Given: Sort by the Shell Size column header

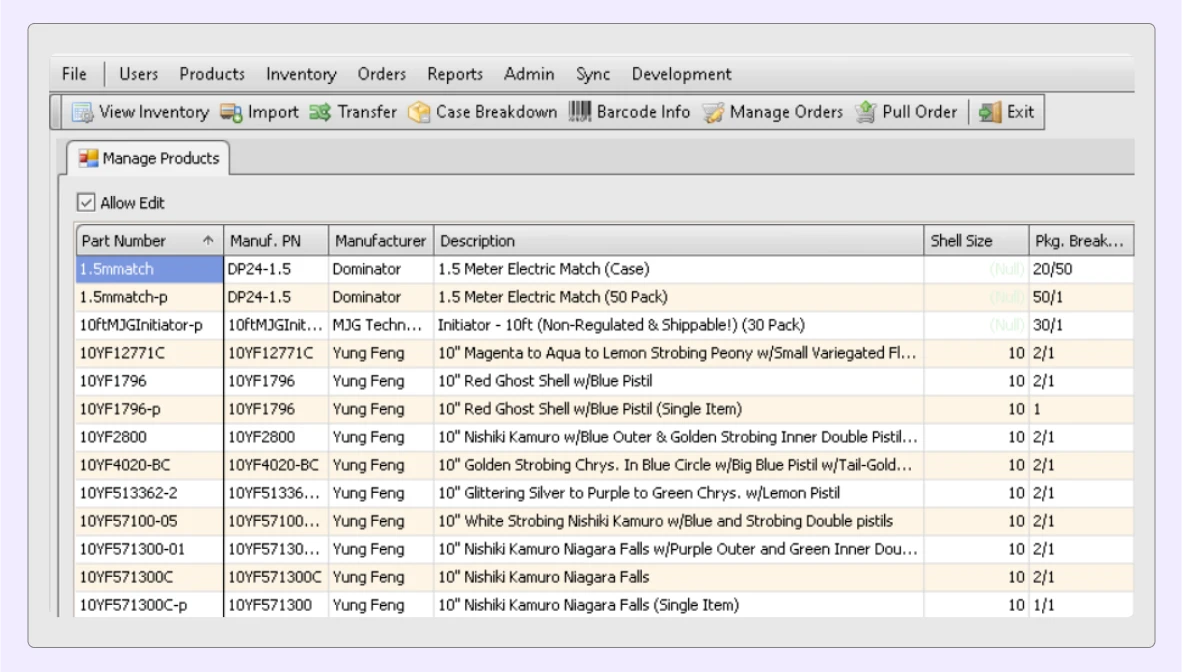Looking at the screenshot, I should [961, 241].
